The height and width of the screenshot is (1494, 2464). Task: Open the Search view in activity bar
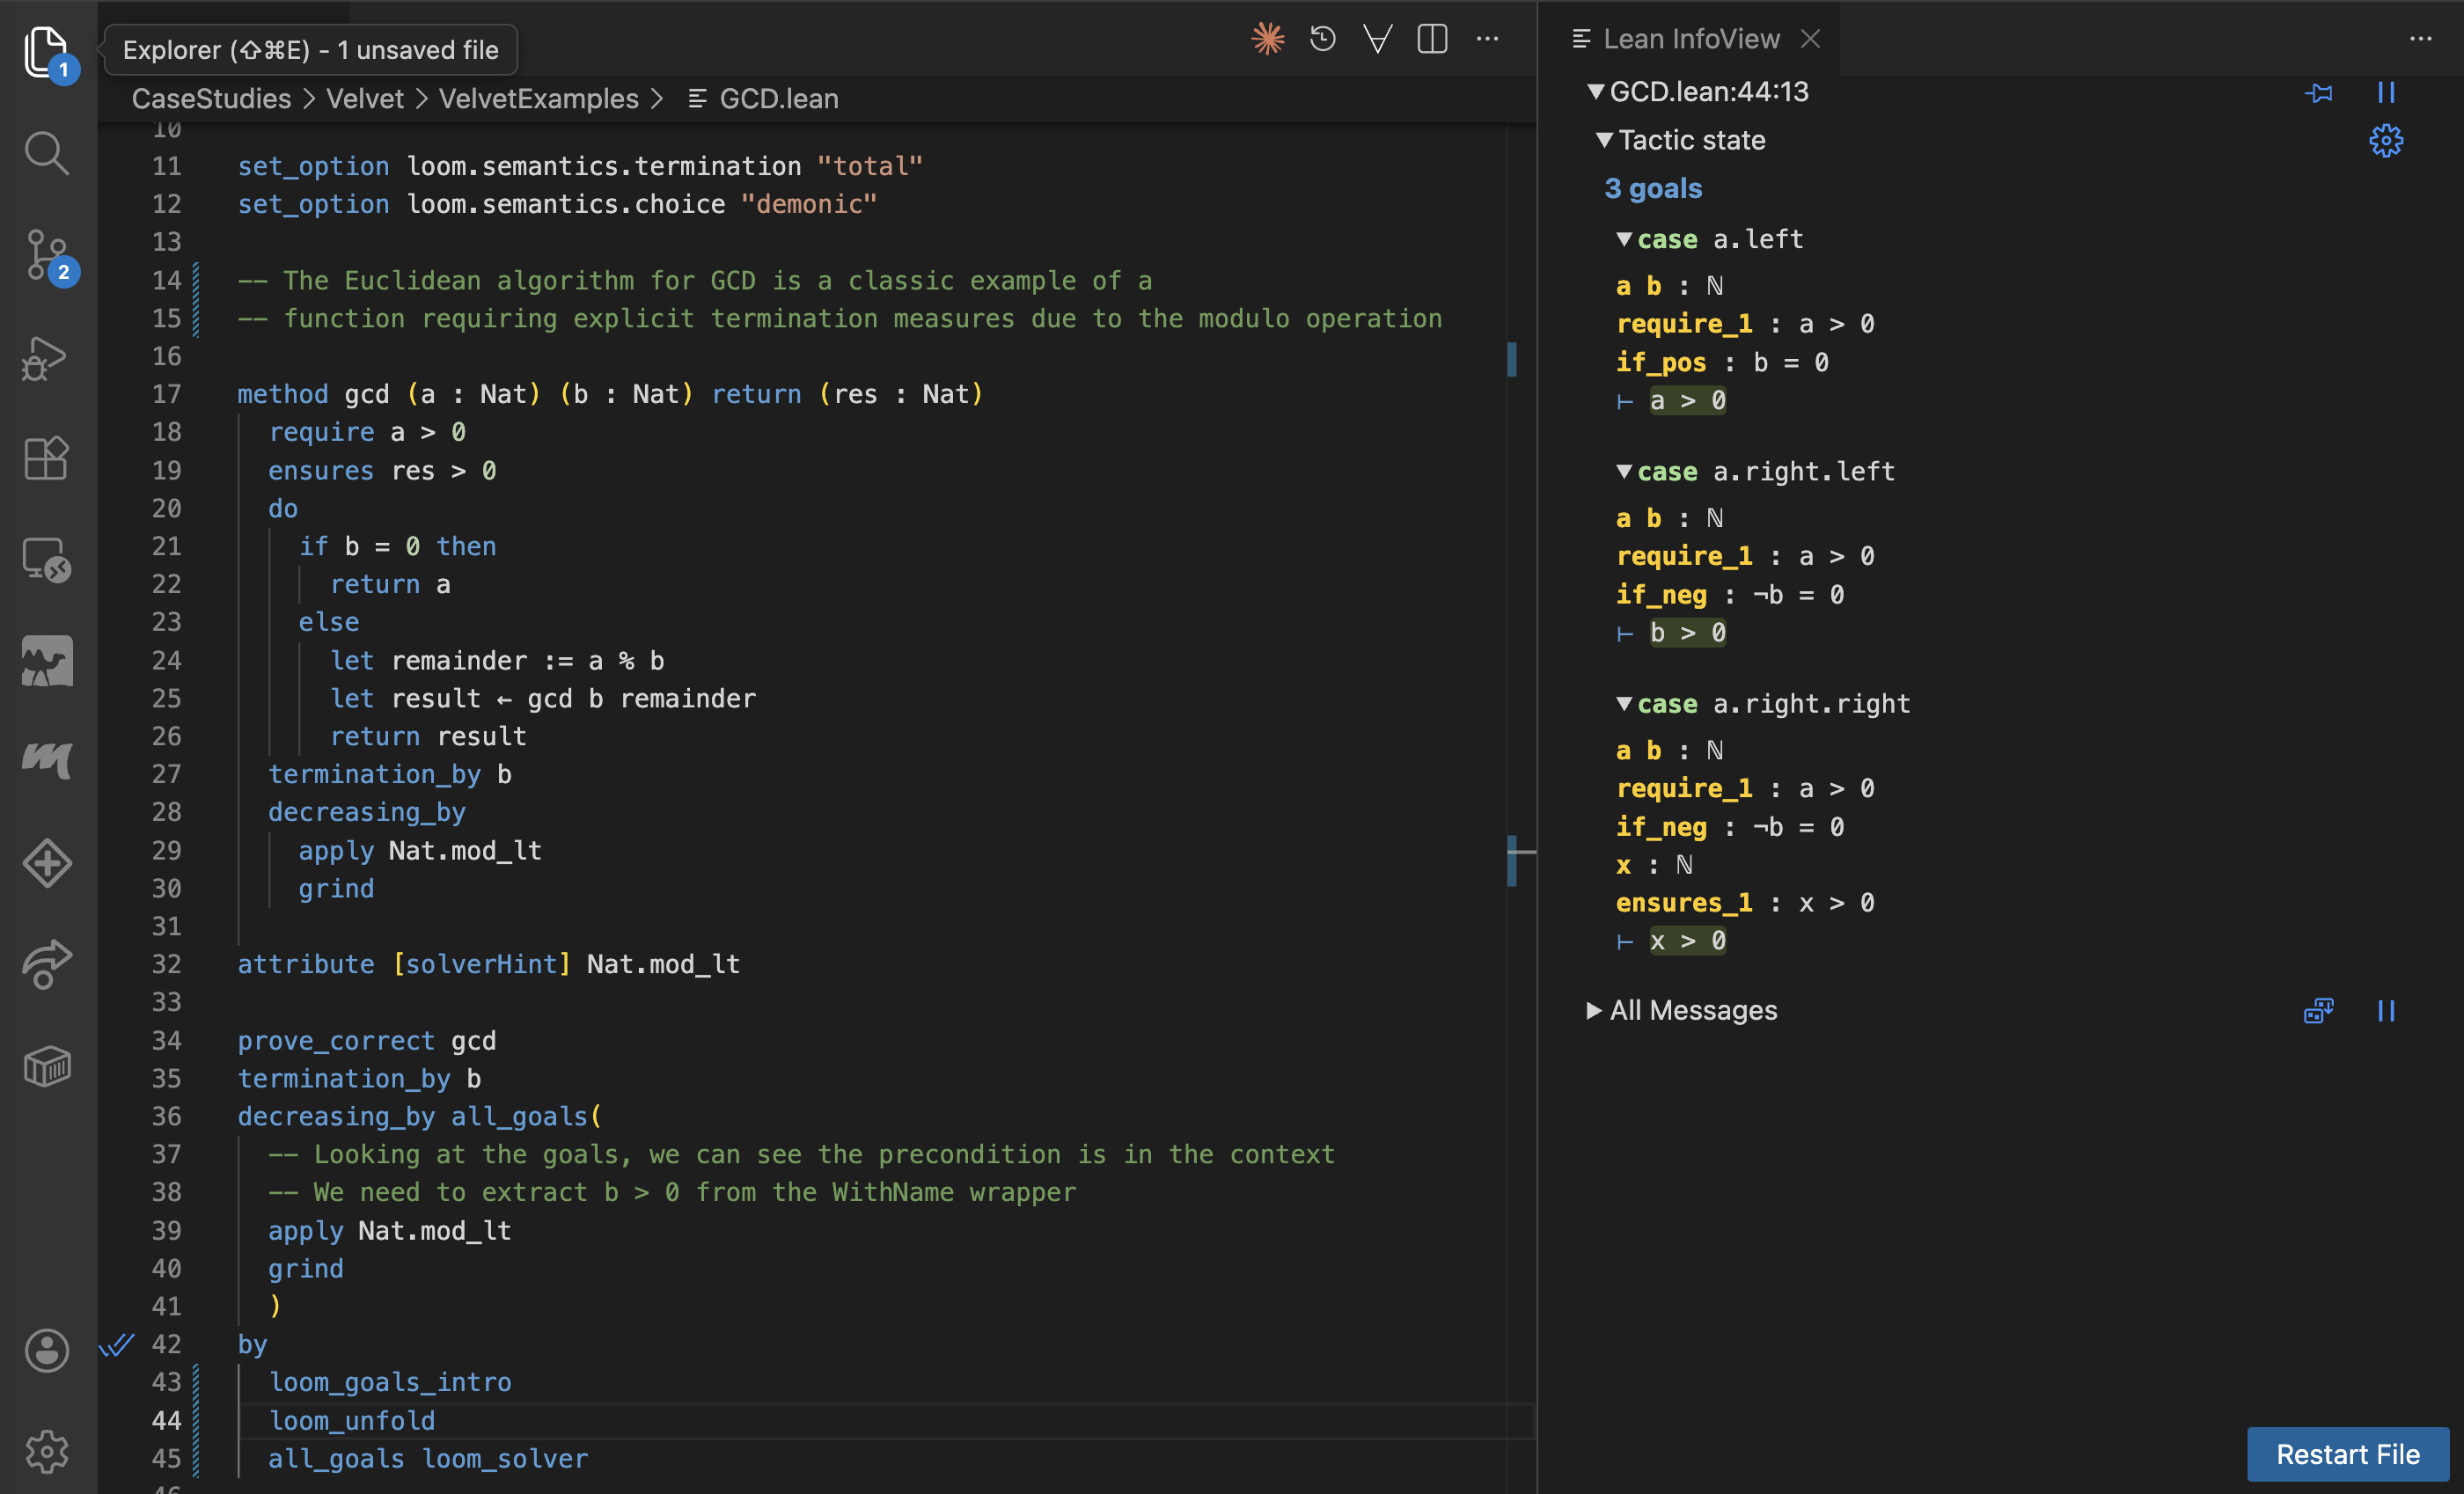click(46, 153)
